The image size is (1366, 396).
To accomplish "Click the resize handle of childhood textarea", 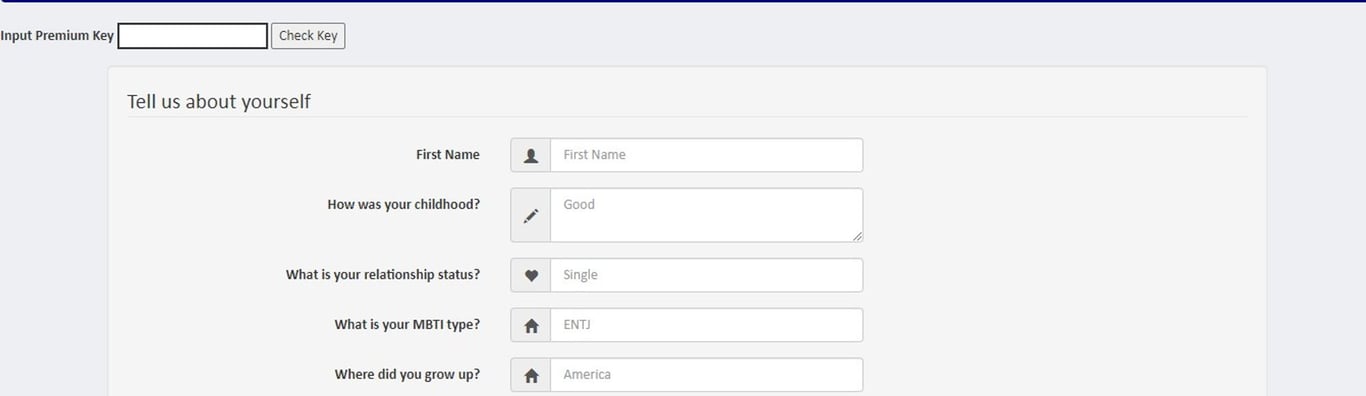I will click(x=857, y=236).
